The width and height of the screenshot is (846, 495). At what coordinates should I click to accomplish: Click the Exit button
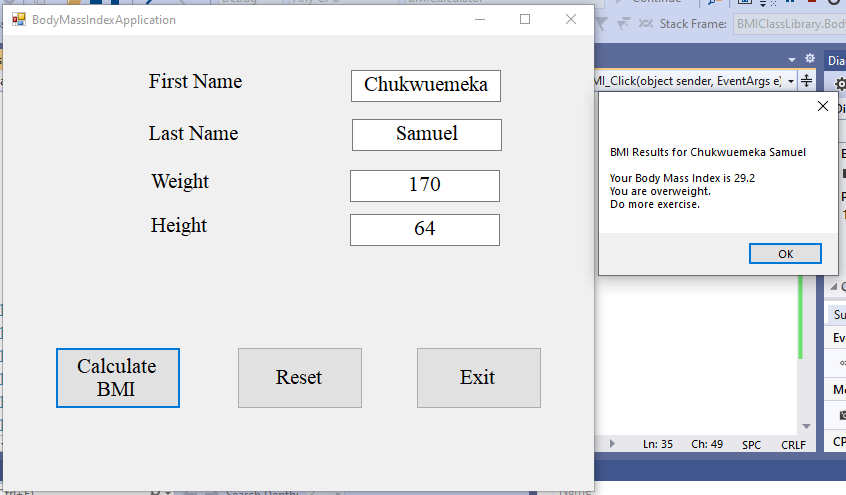click(x=479, y=378)
